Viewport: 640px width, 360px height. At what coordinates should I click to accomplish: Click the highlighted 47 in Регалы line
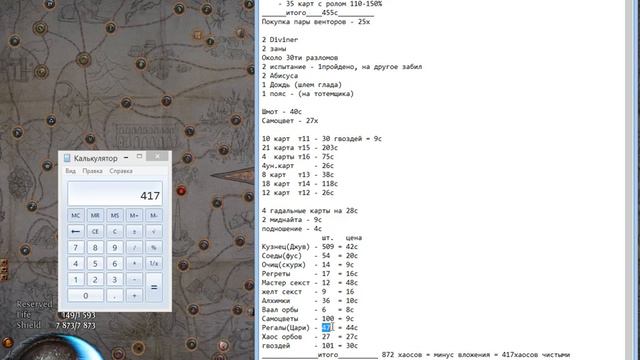coord(326,327)
